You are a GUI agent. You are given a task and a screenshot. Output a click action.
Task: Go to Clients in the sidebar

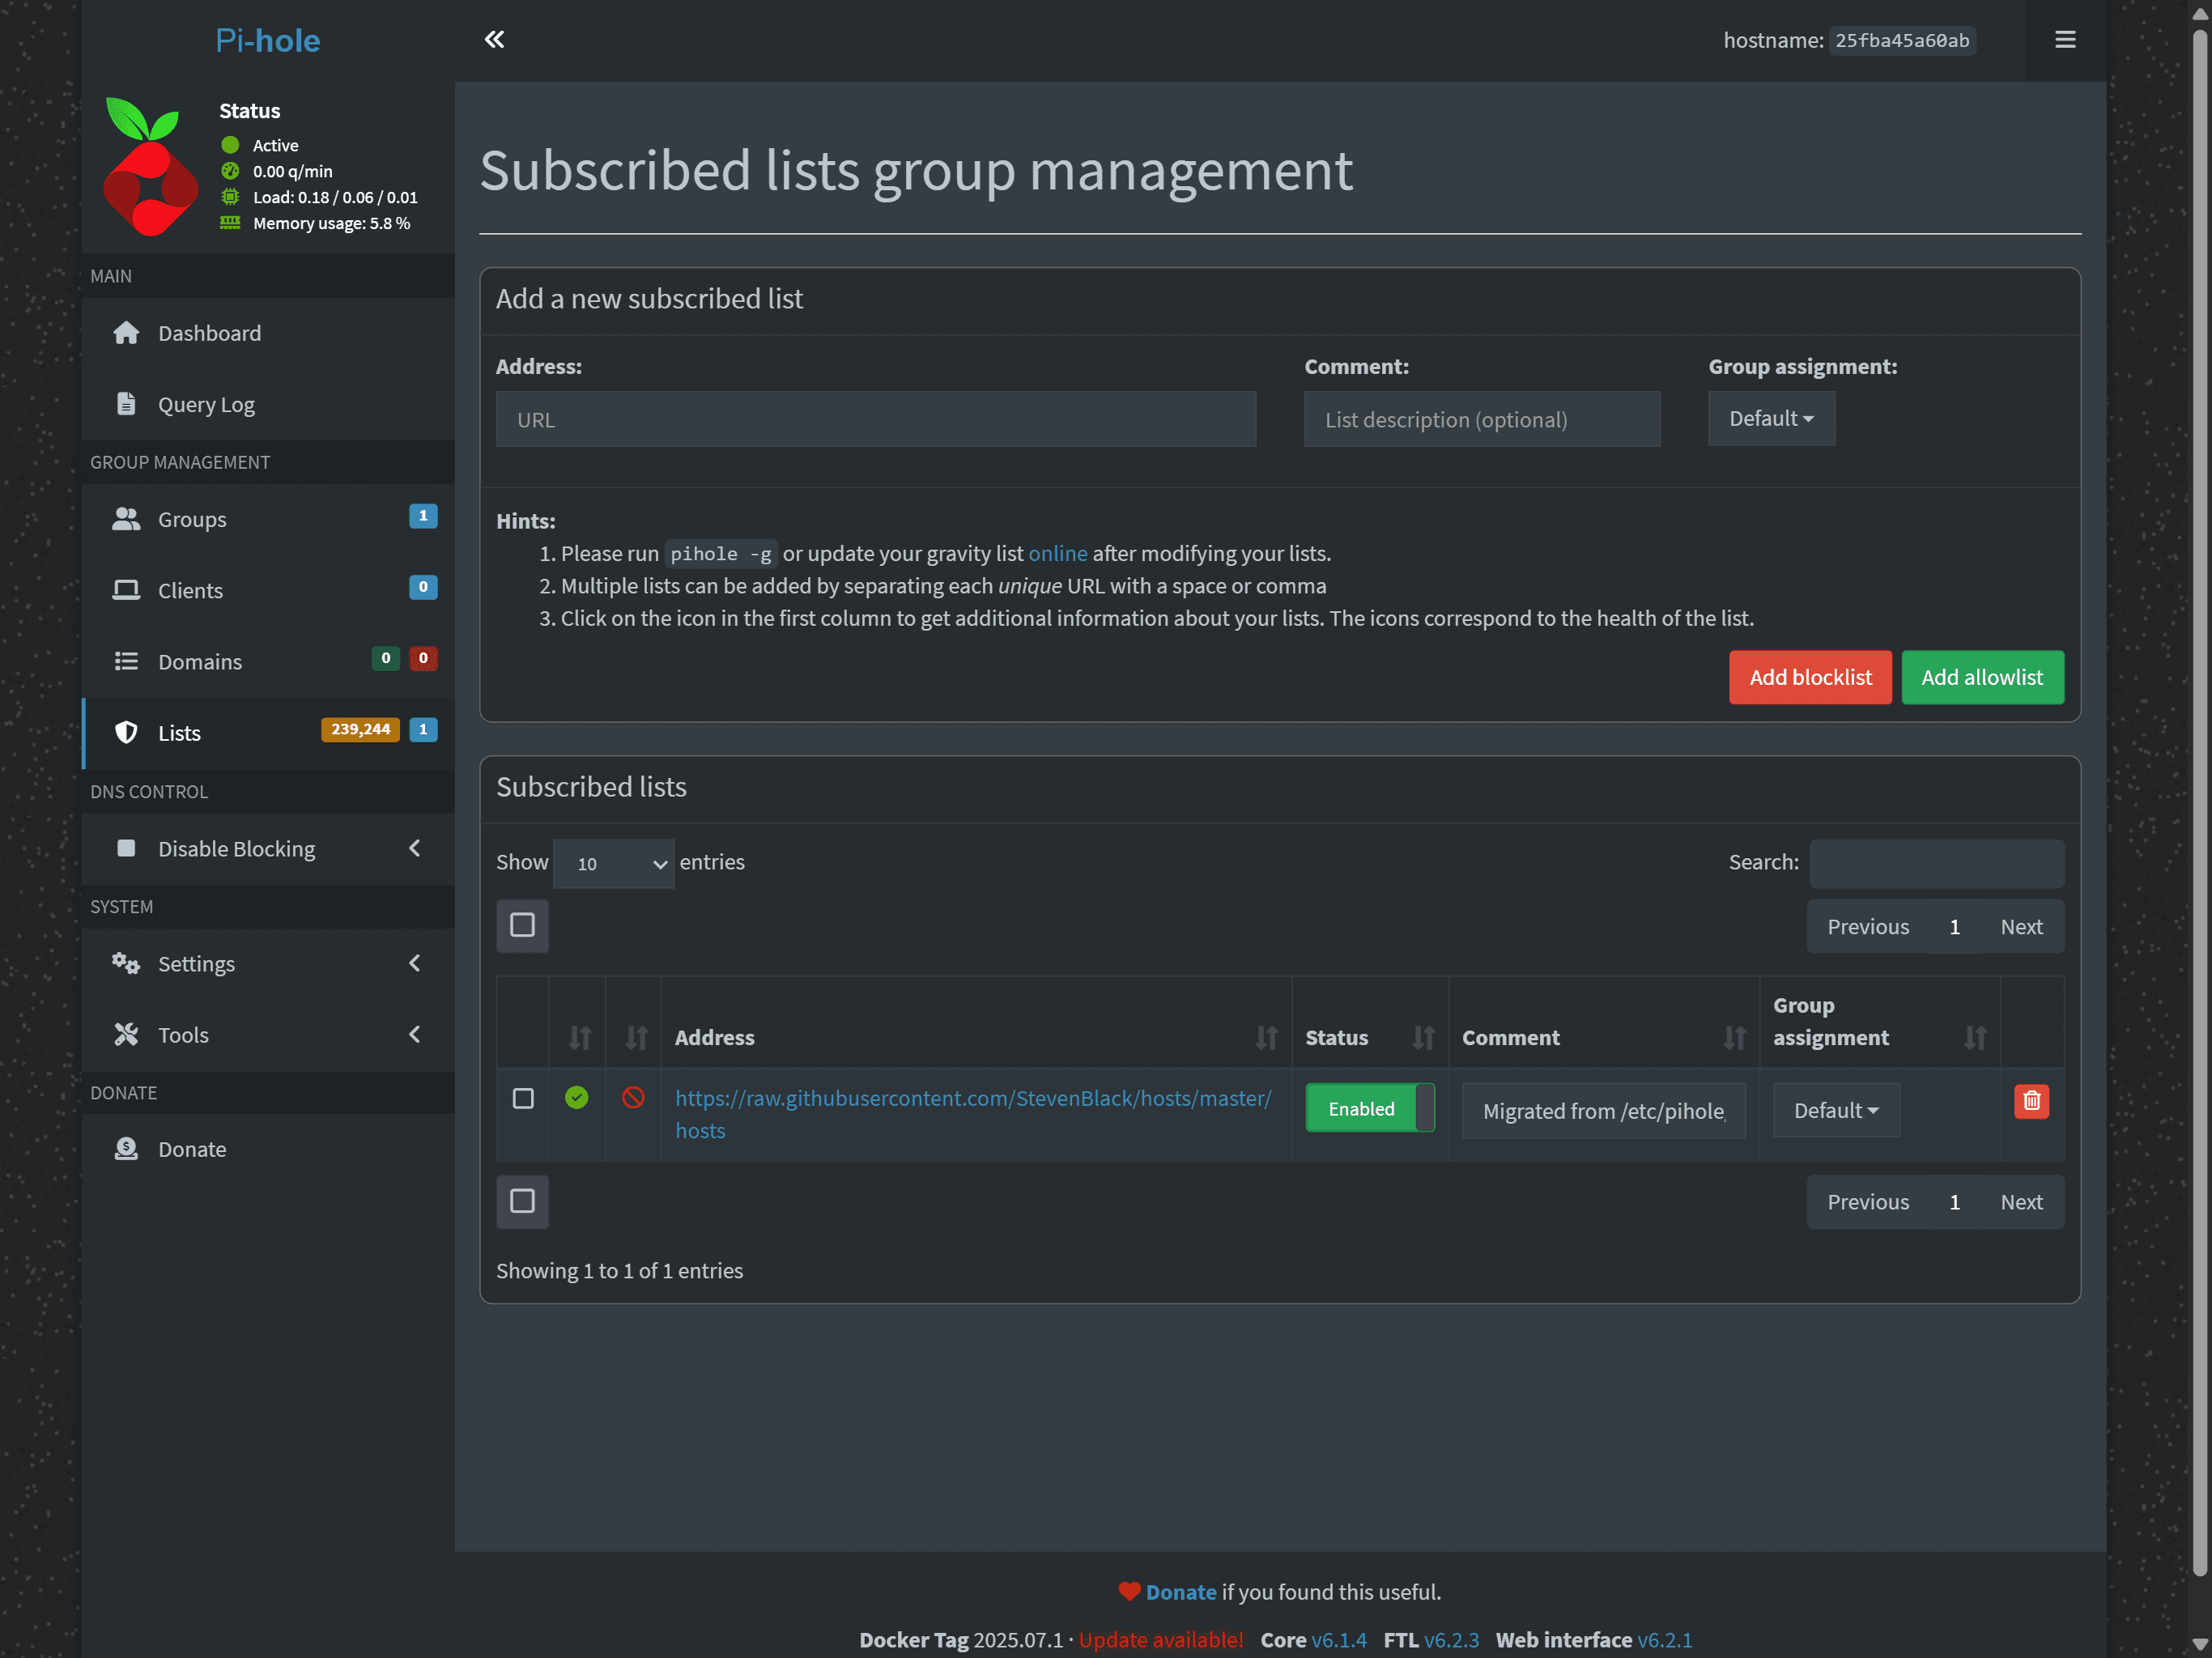(x=268, y=590)
